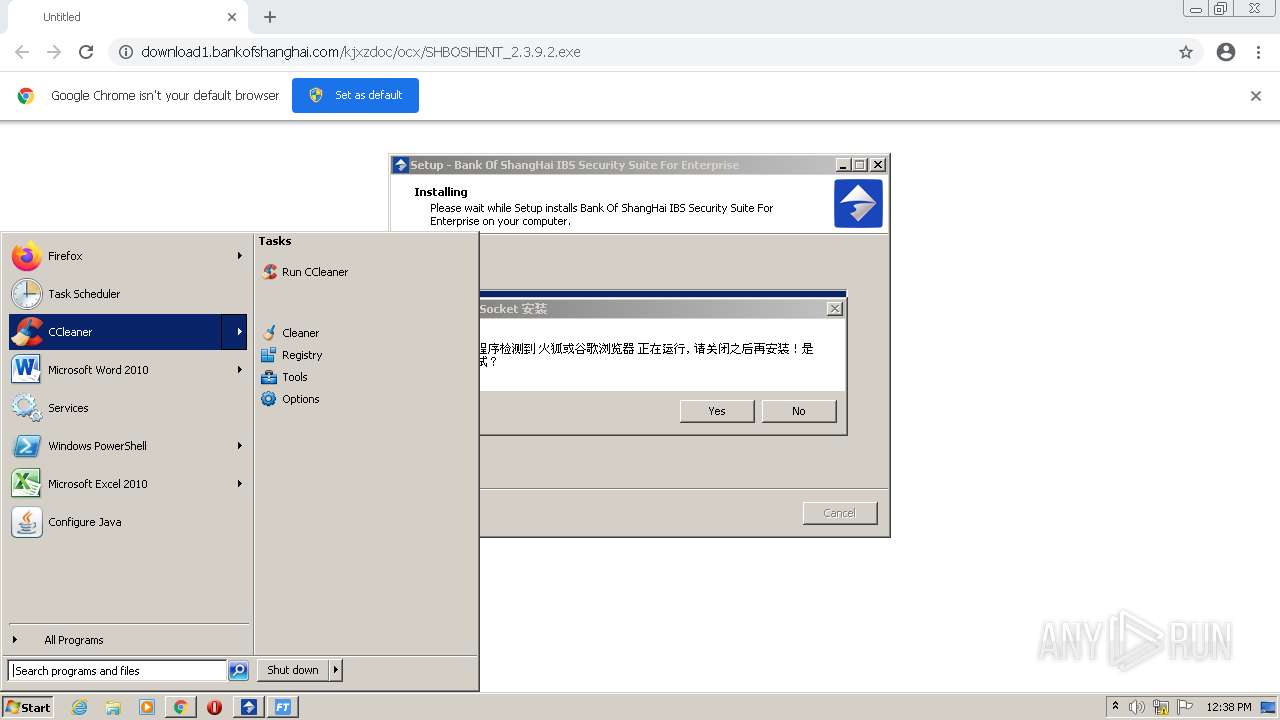
Task: Open the CCleaner Tools task
Action: pyautogui.click(x=284, y=377)
